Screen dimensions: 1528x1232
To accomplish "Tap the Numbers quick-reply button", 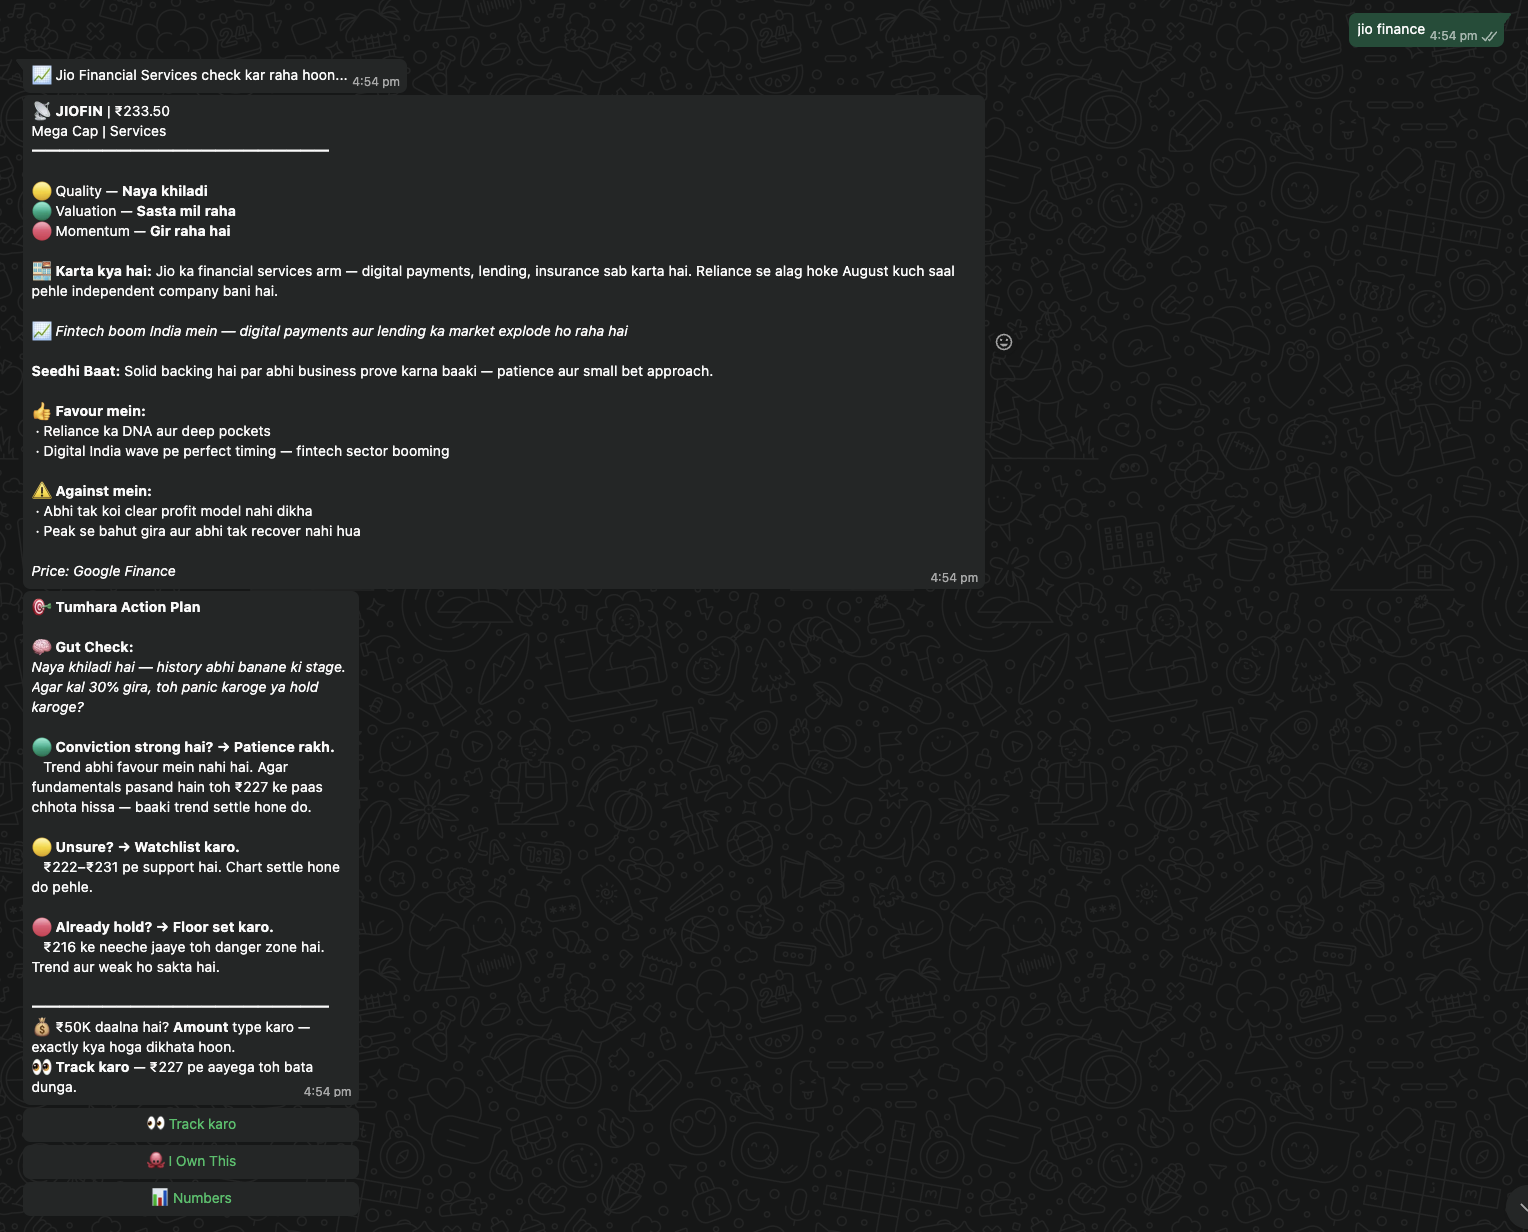I will (191, 1198).
